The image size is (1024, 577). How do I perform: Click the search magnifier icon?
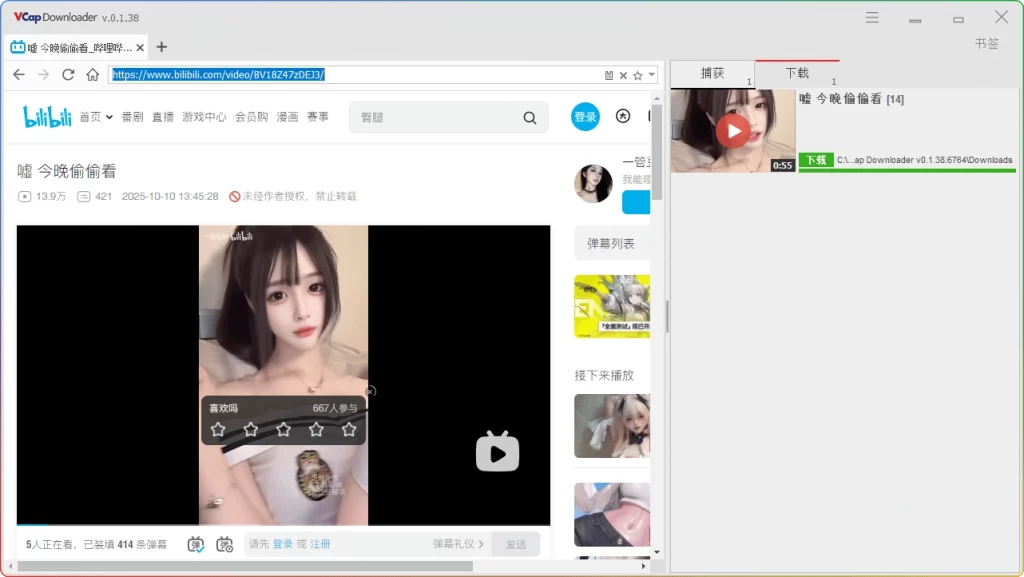coord(529,117)
